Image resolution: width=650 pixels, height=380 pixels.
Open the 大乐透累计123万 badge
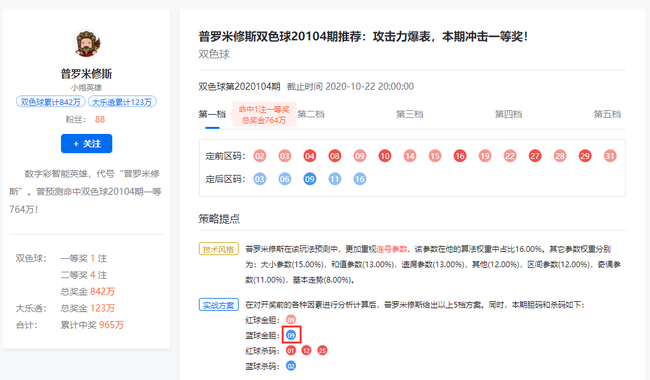pyautogui.click(x=122, y=102)
